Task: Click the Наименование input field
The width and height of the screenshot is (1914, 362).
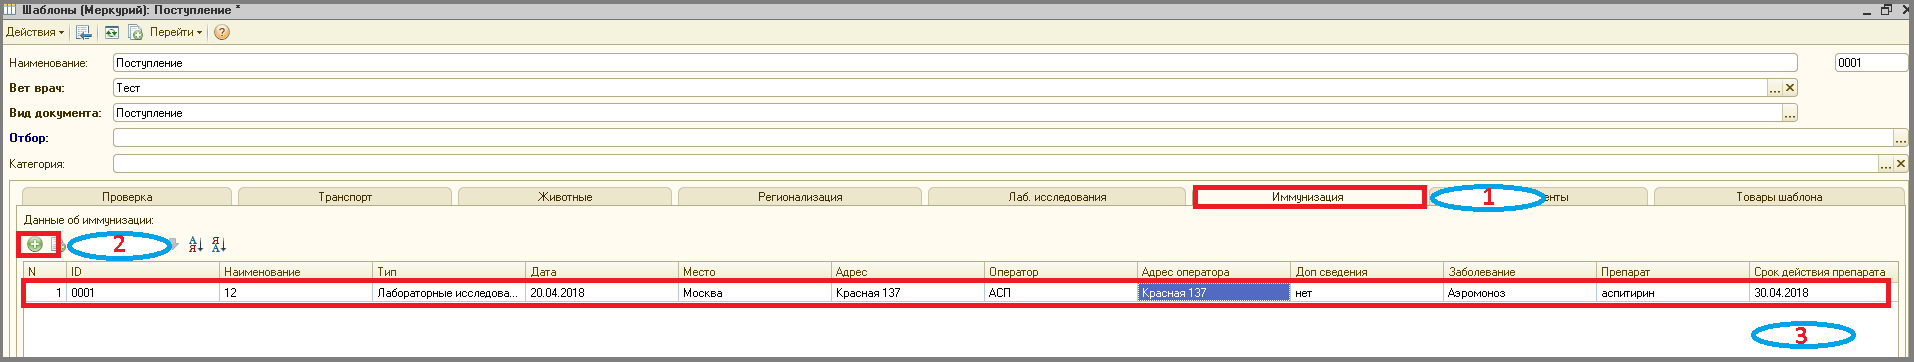Action: pyautogui.click(x=955, y=63)
